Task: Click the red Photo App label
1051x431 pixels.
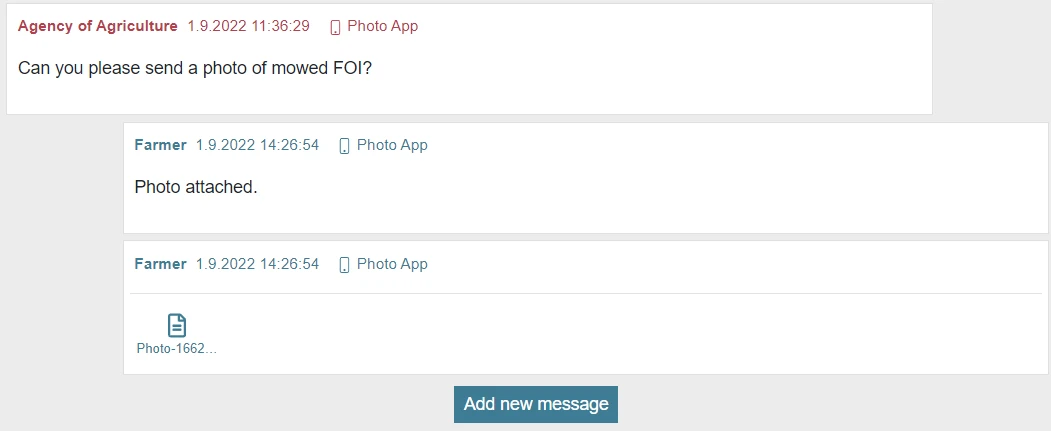Action: (x=382, y=26)
